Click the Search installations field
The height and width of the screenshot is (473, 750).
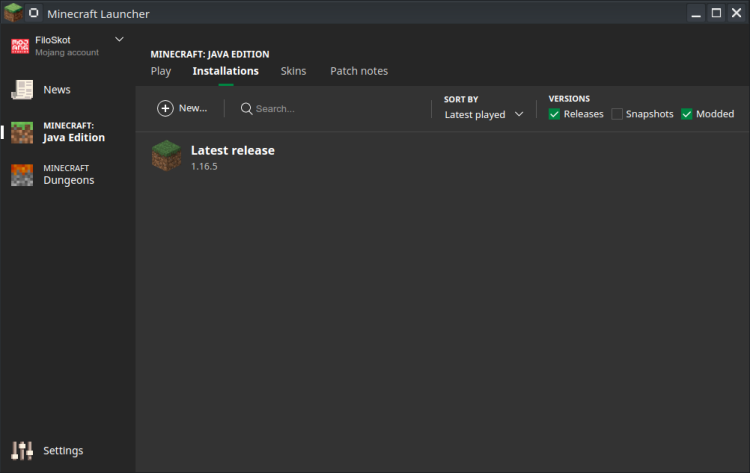[x=330, y=109]
